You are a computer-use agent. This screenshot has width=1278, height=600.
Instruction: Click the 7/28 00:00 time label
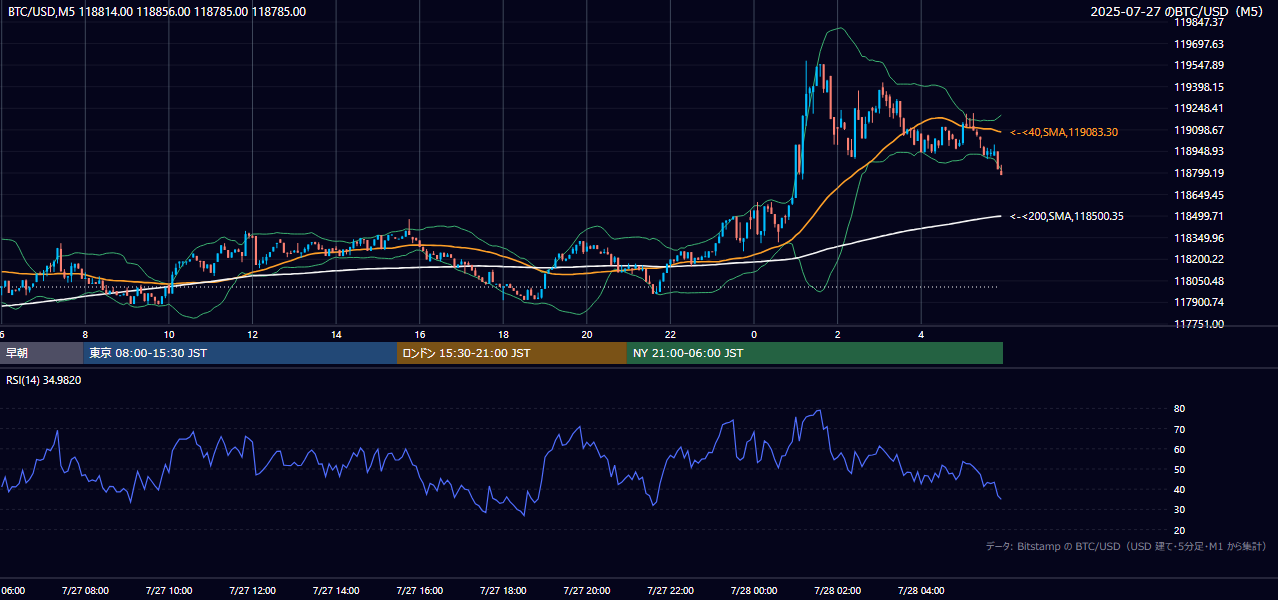tap(754, 591)
